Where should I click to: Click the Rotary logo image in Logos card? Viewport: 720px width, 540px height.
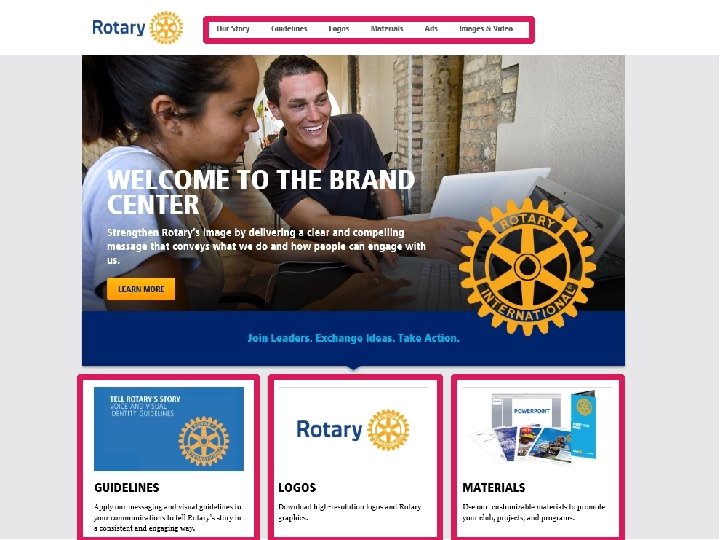353,430
